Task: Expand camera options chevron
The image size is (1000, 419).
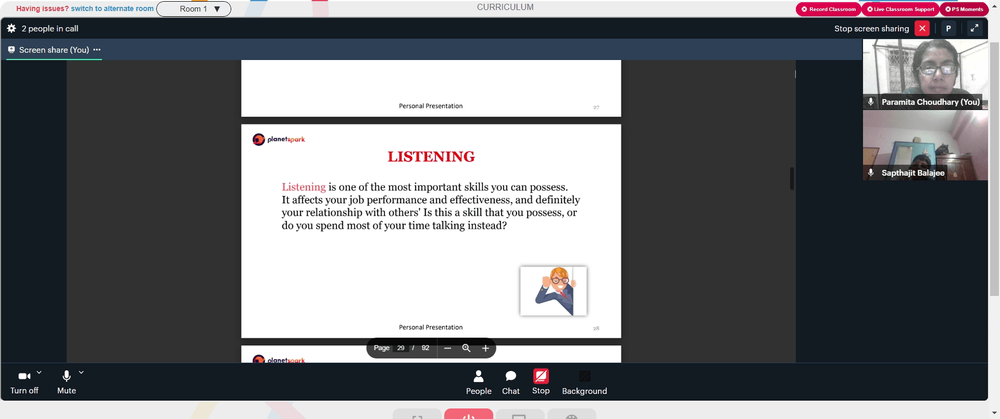Action: [39, 372]
